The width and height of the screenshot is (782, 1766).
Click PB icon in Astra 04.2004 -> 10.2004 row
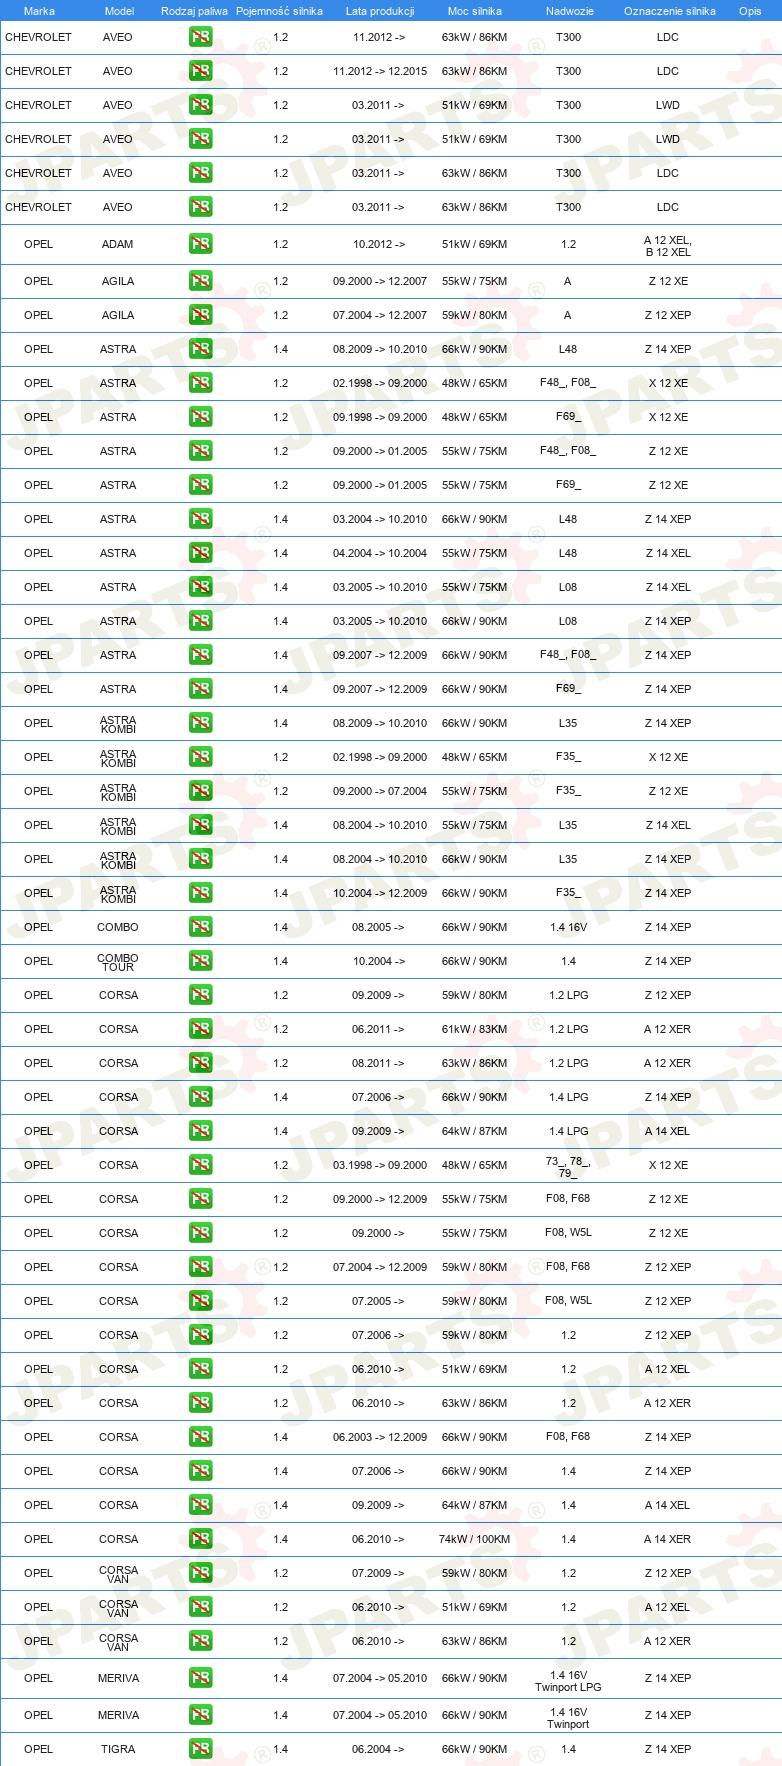pyautogui.click(x=201, y=553)
